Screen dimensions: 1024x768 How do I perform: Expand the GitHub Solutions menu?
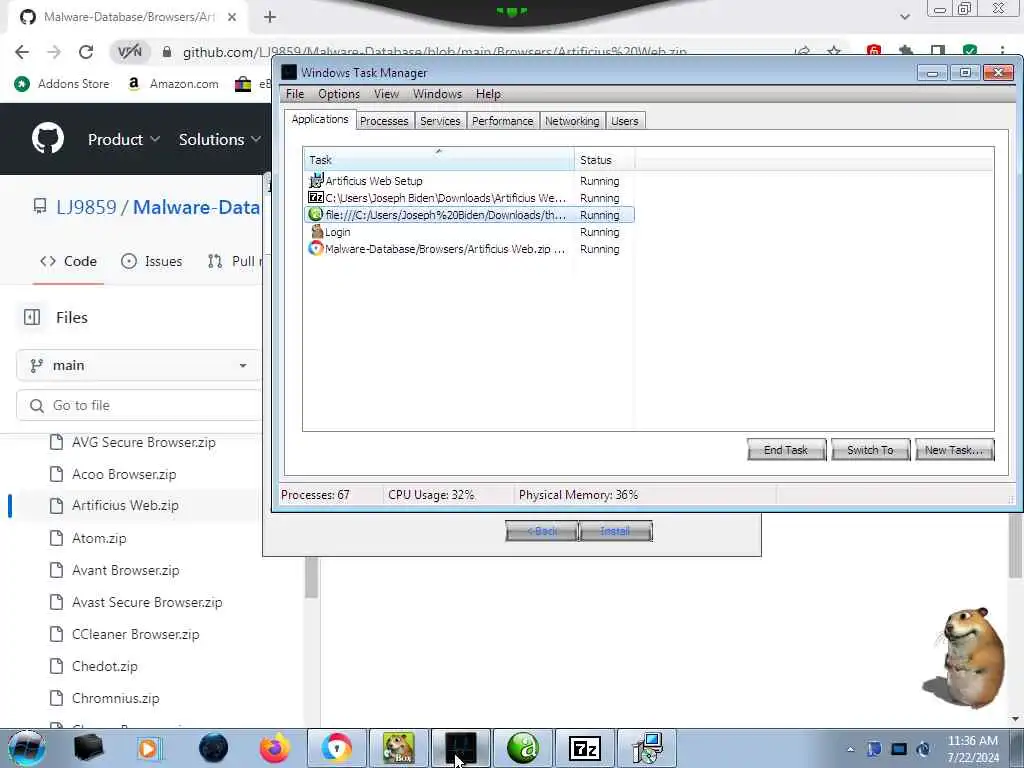[220, 139]
